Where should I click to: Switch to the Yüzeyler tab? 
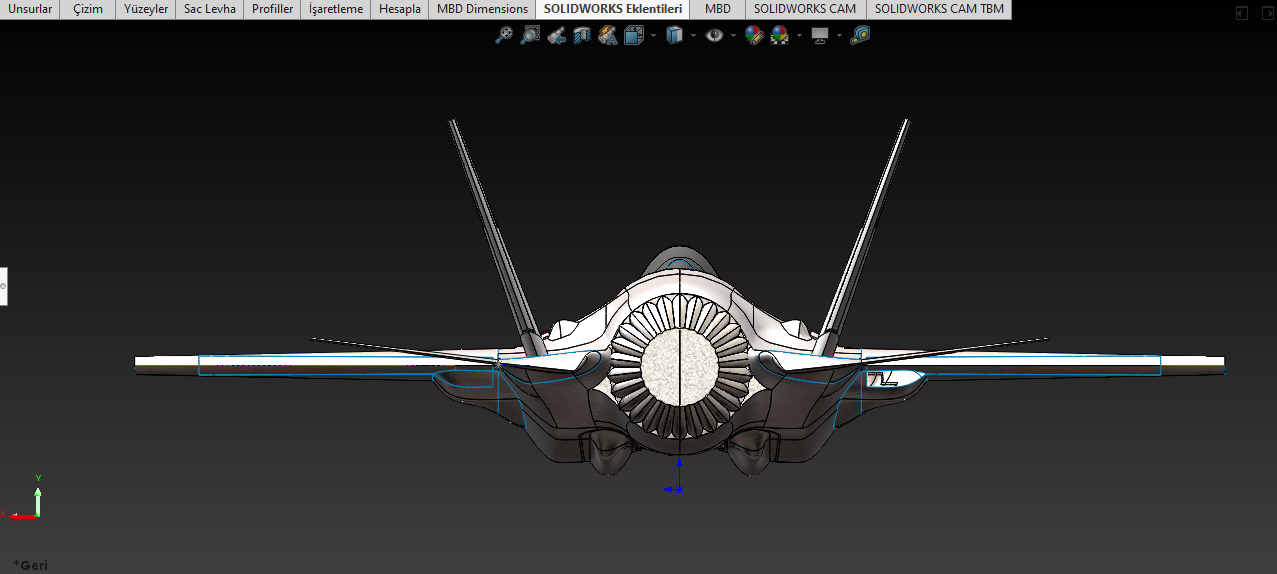click(146, 9)
